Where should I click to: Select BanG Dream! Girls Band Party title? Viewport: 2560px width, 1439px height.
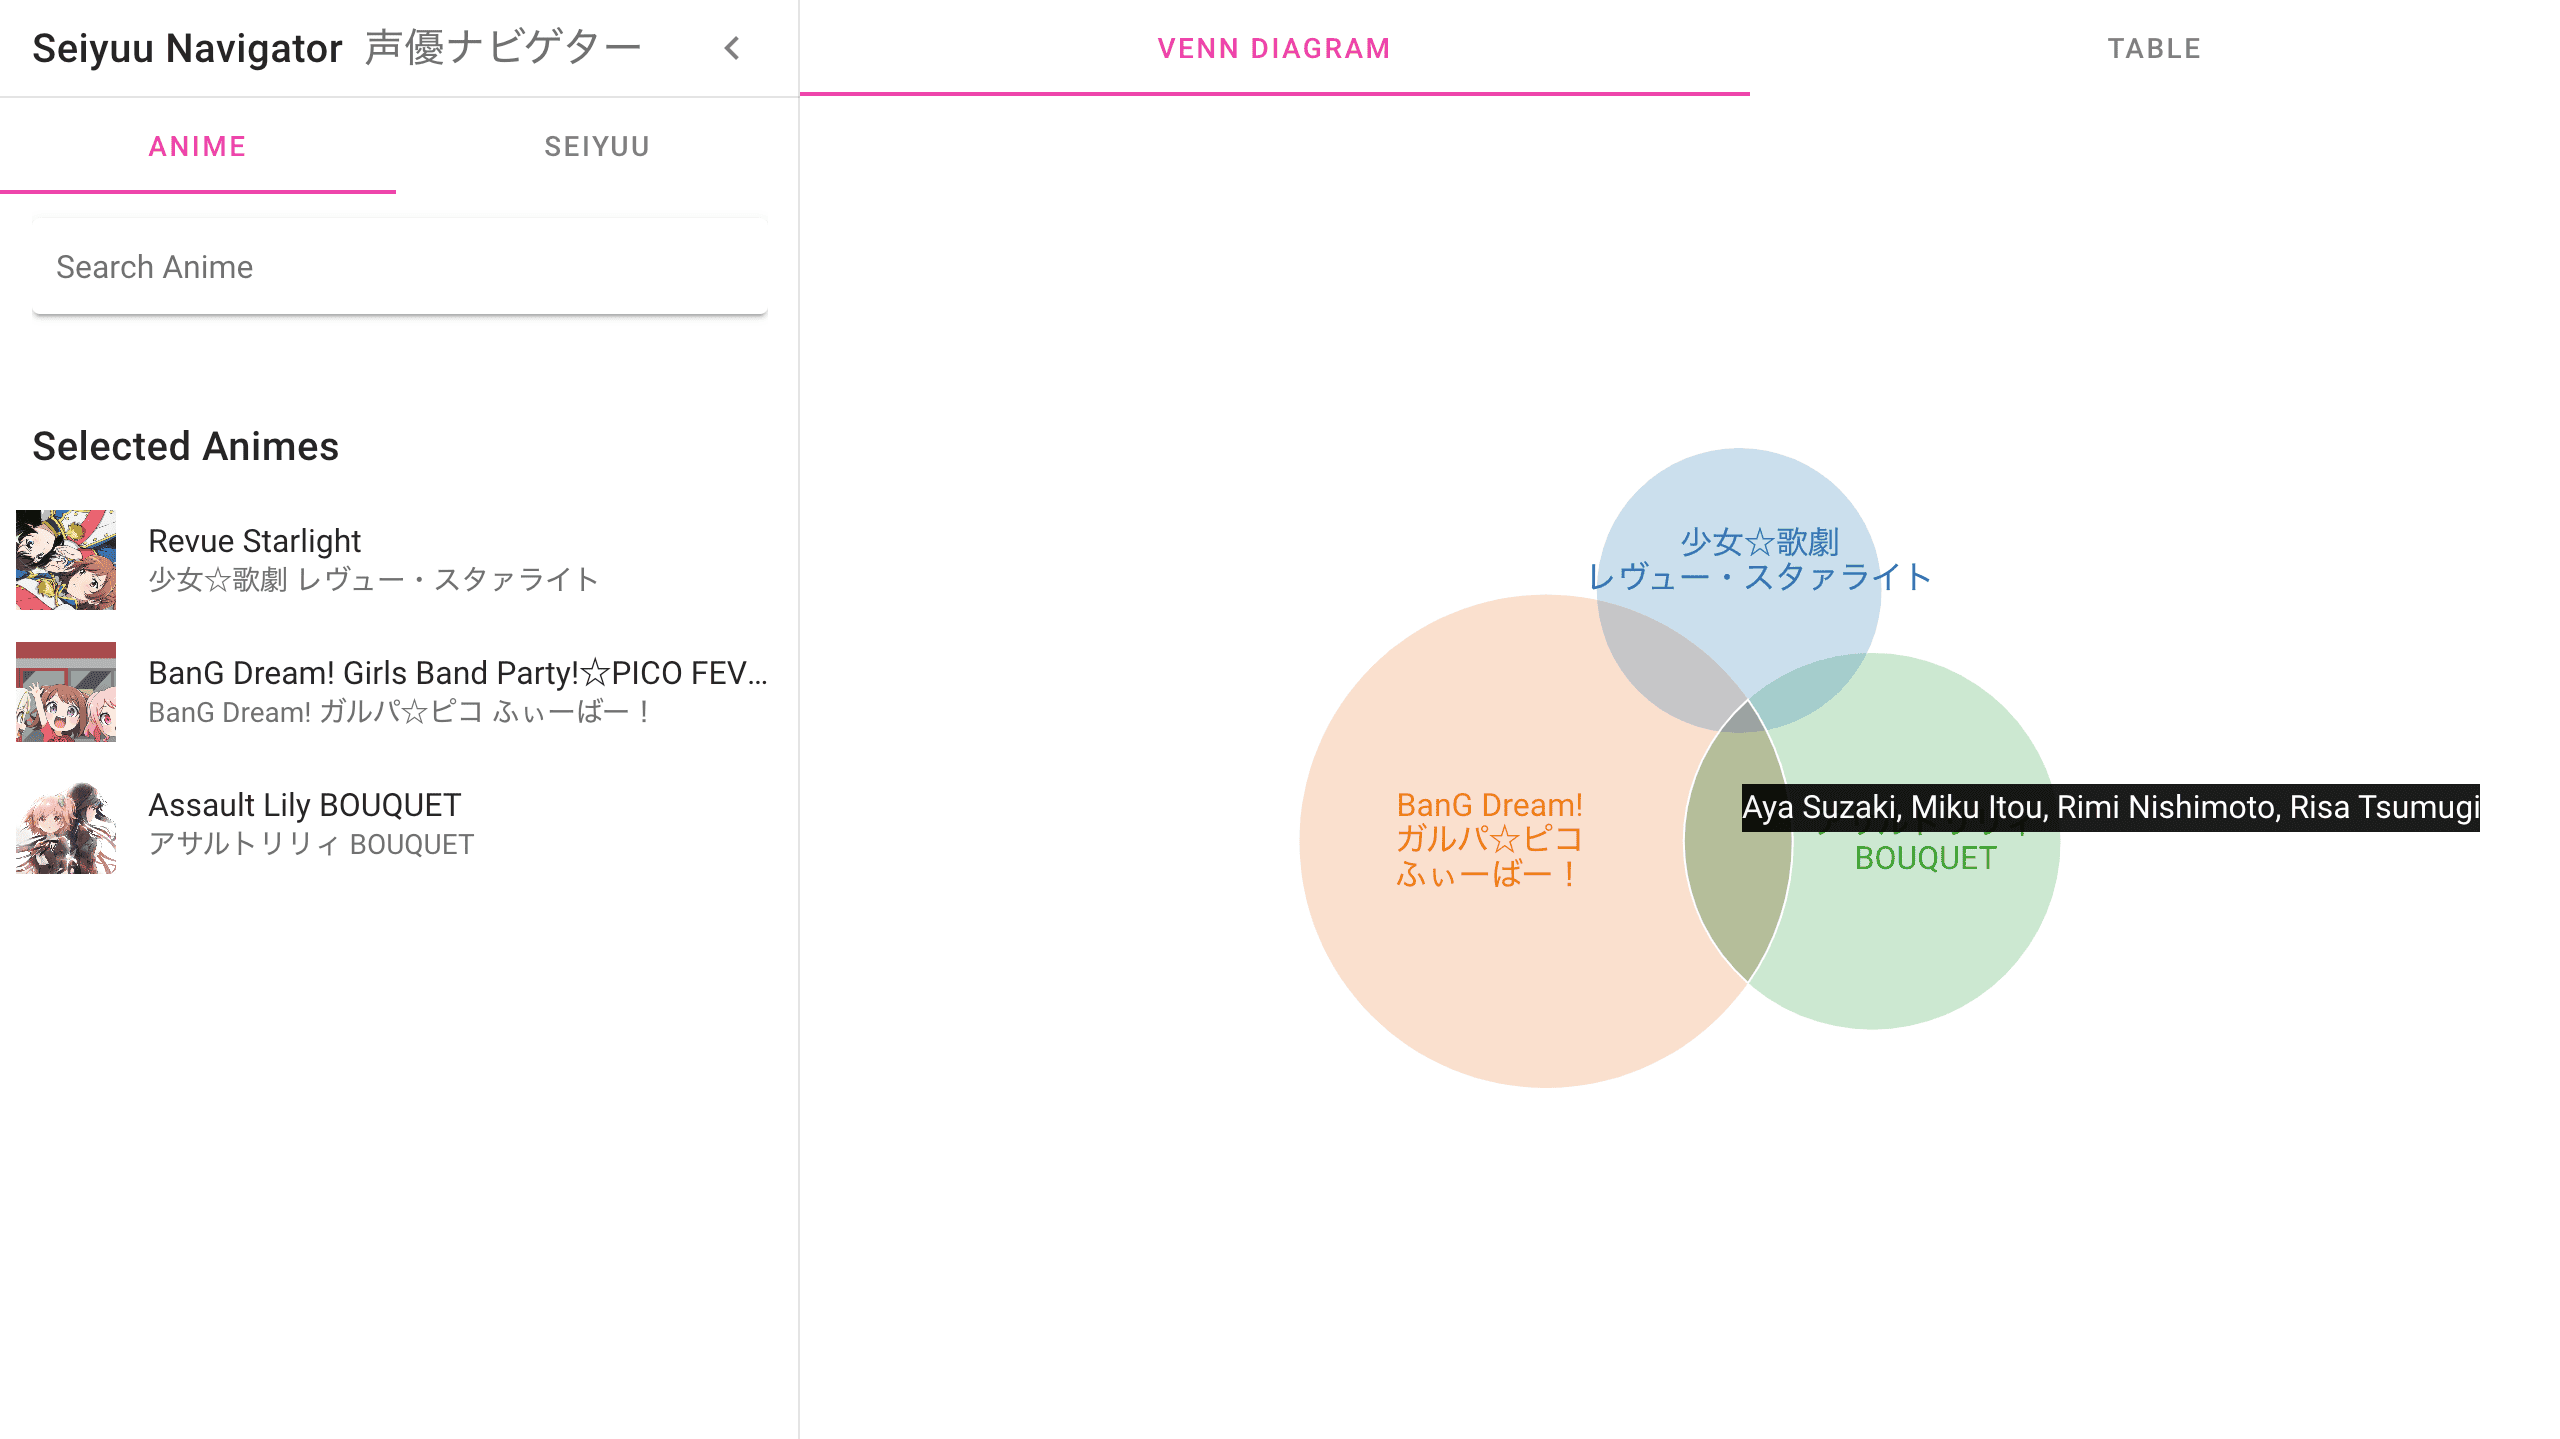tap(458, 673)
